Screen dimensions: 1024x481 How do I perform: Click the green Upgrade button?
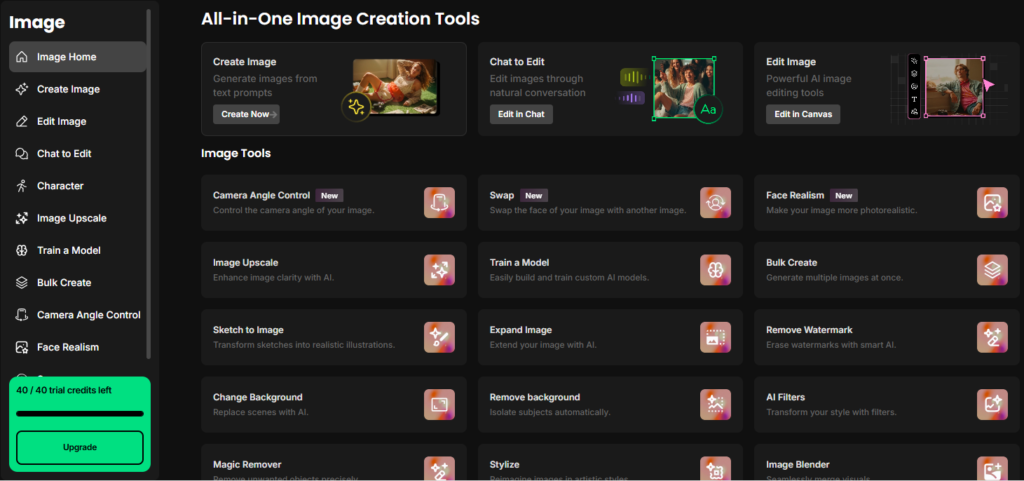pyautogui.click(x=80, y=447)
